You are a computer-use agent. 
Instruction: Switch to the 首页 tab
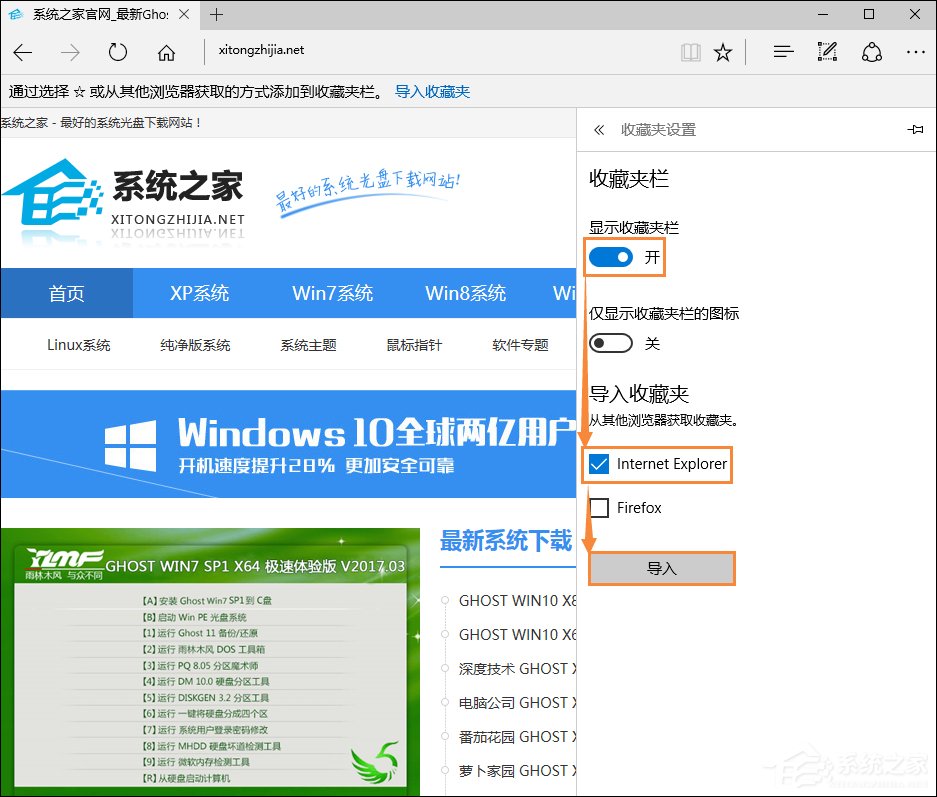click(66, 293)
